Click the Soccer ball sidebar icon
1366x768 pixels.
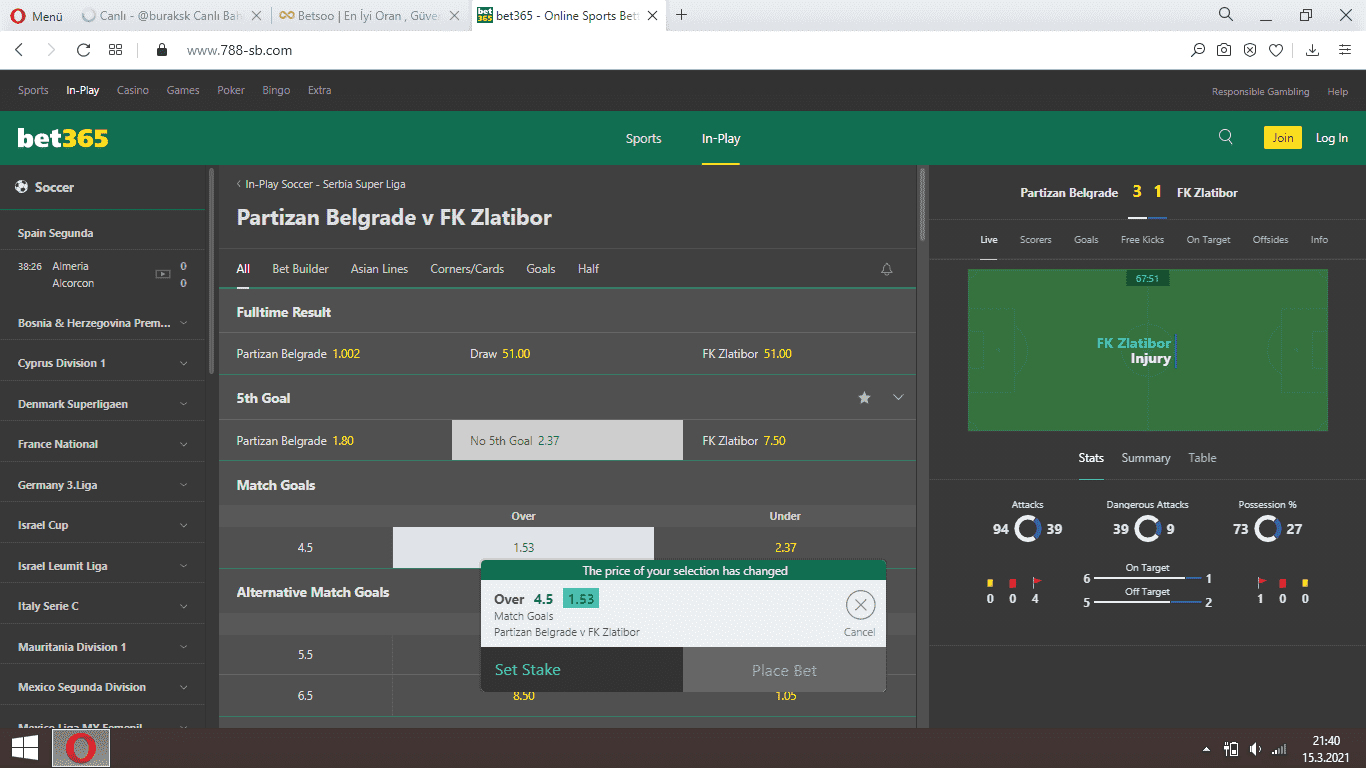pyautogui.click(x=21, y=187)
